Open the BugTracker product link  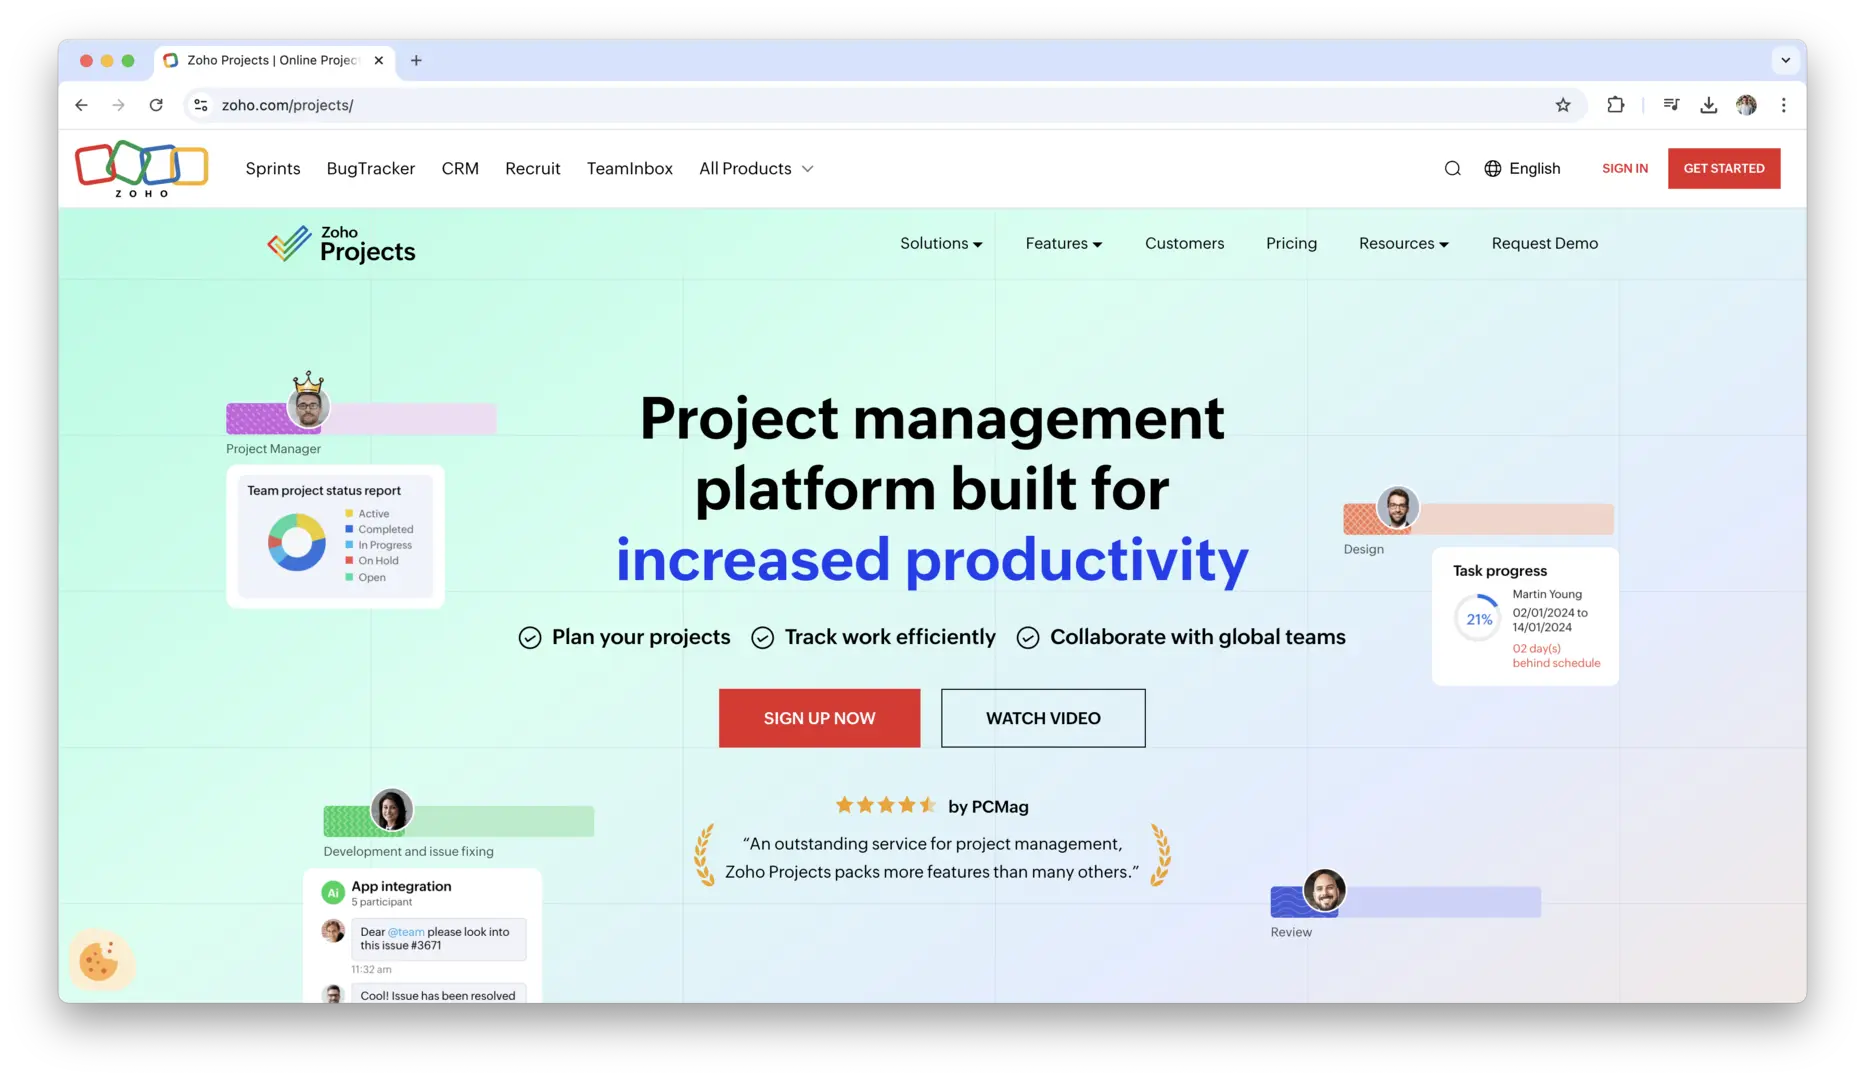(371, 168)
